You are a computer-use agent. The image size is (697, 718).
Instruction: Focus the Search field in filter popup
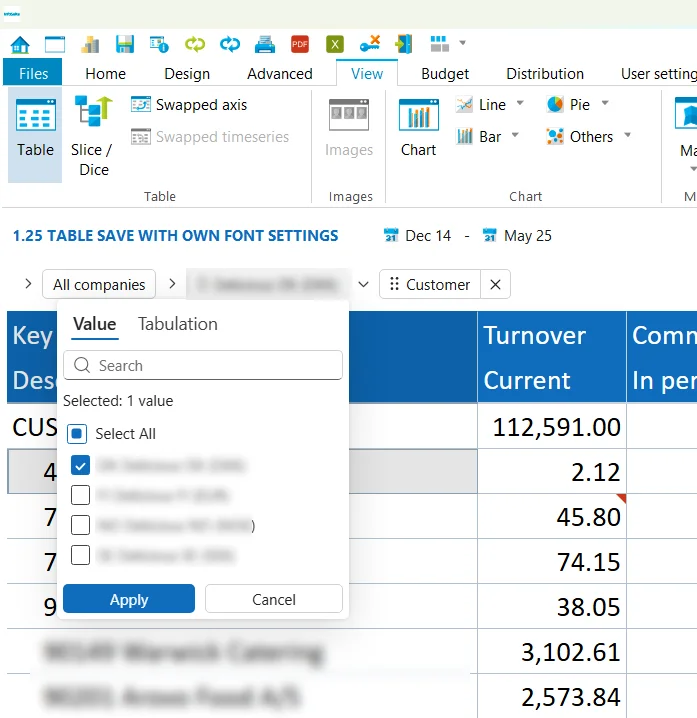(x=203, y=365)
